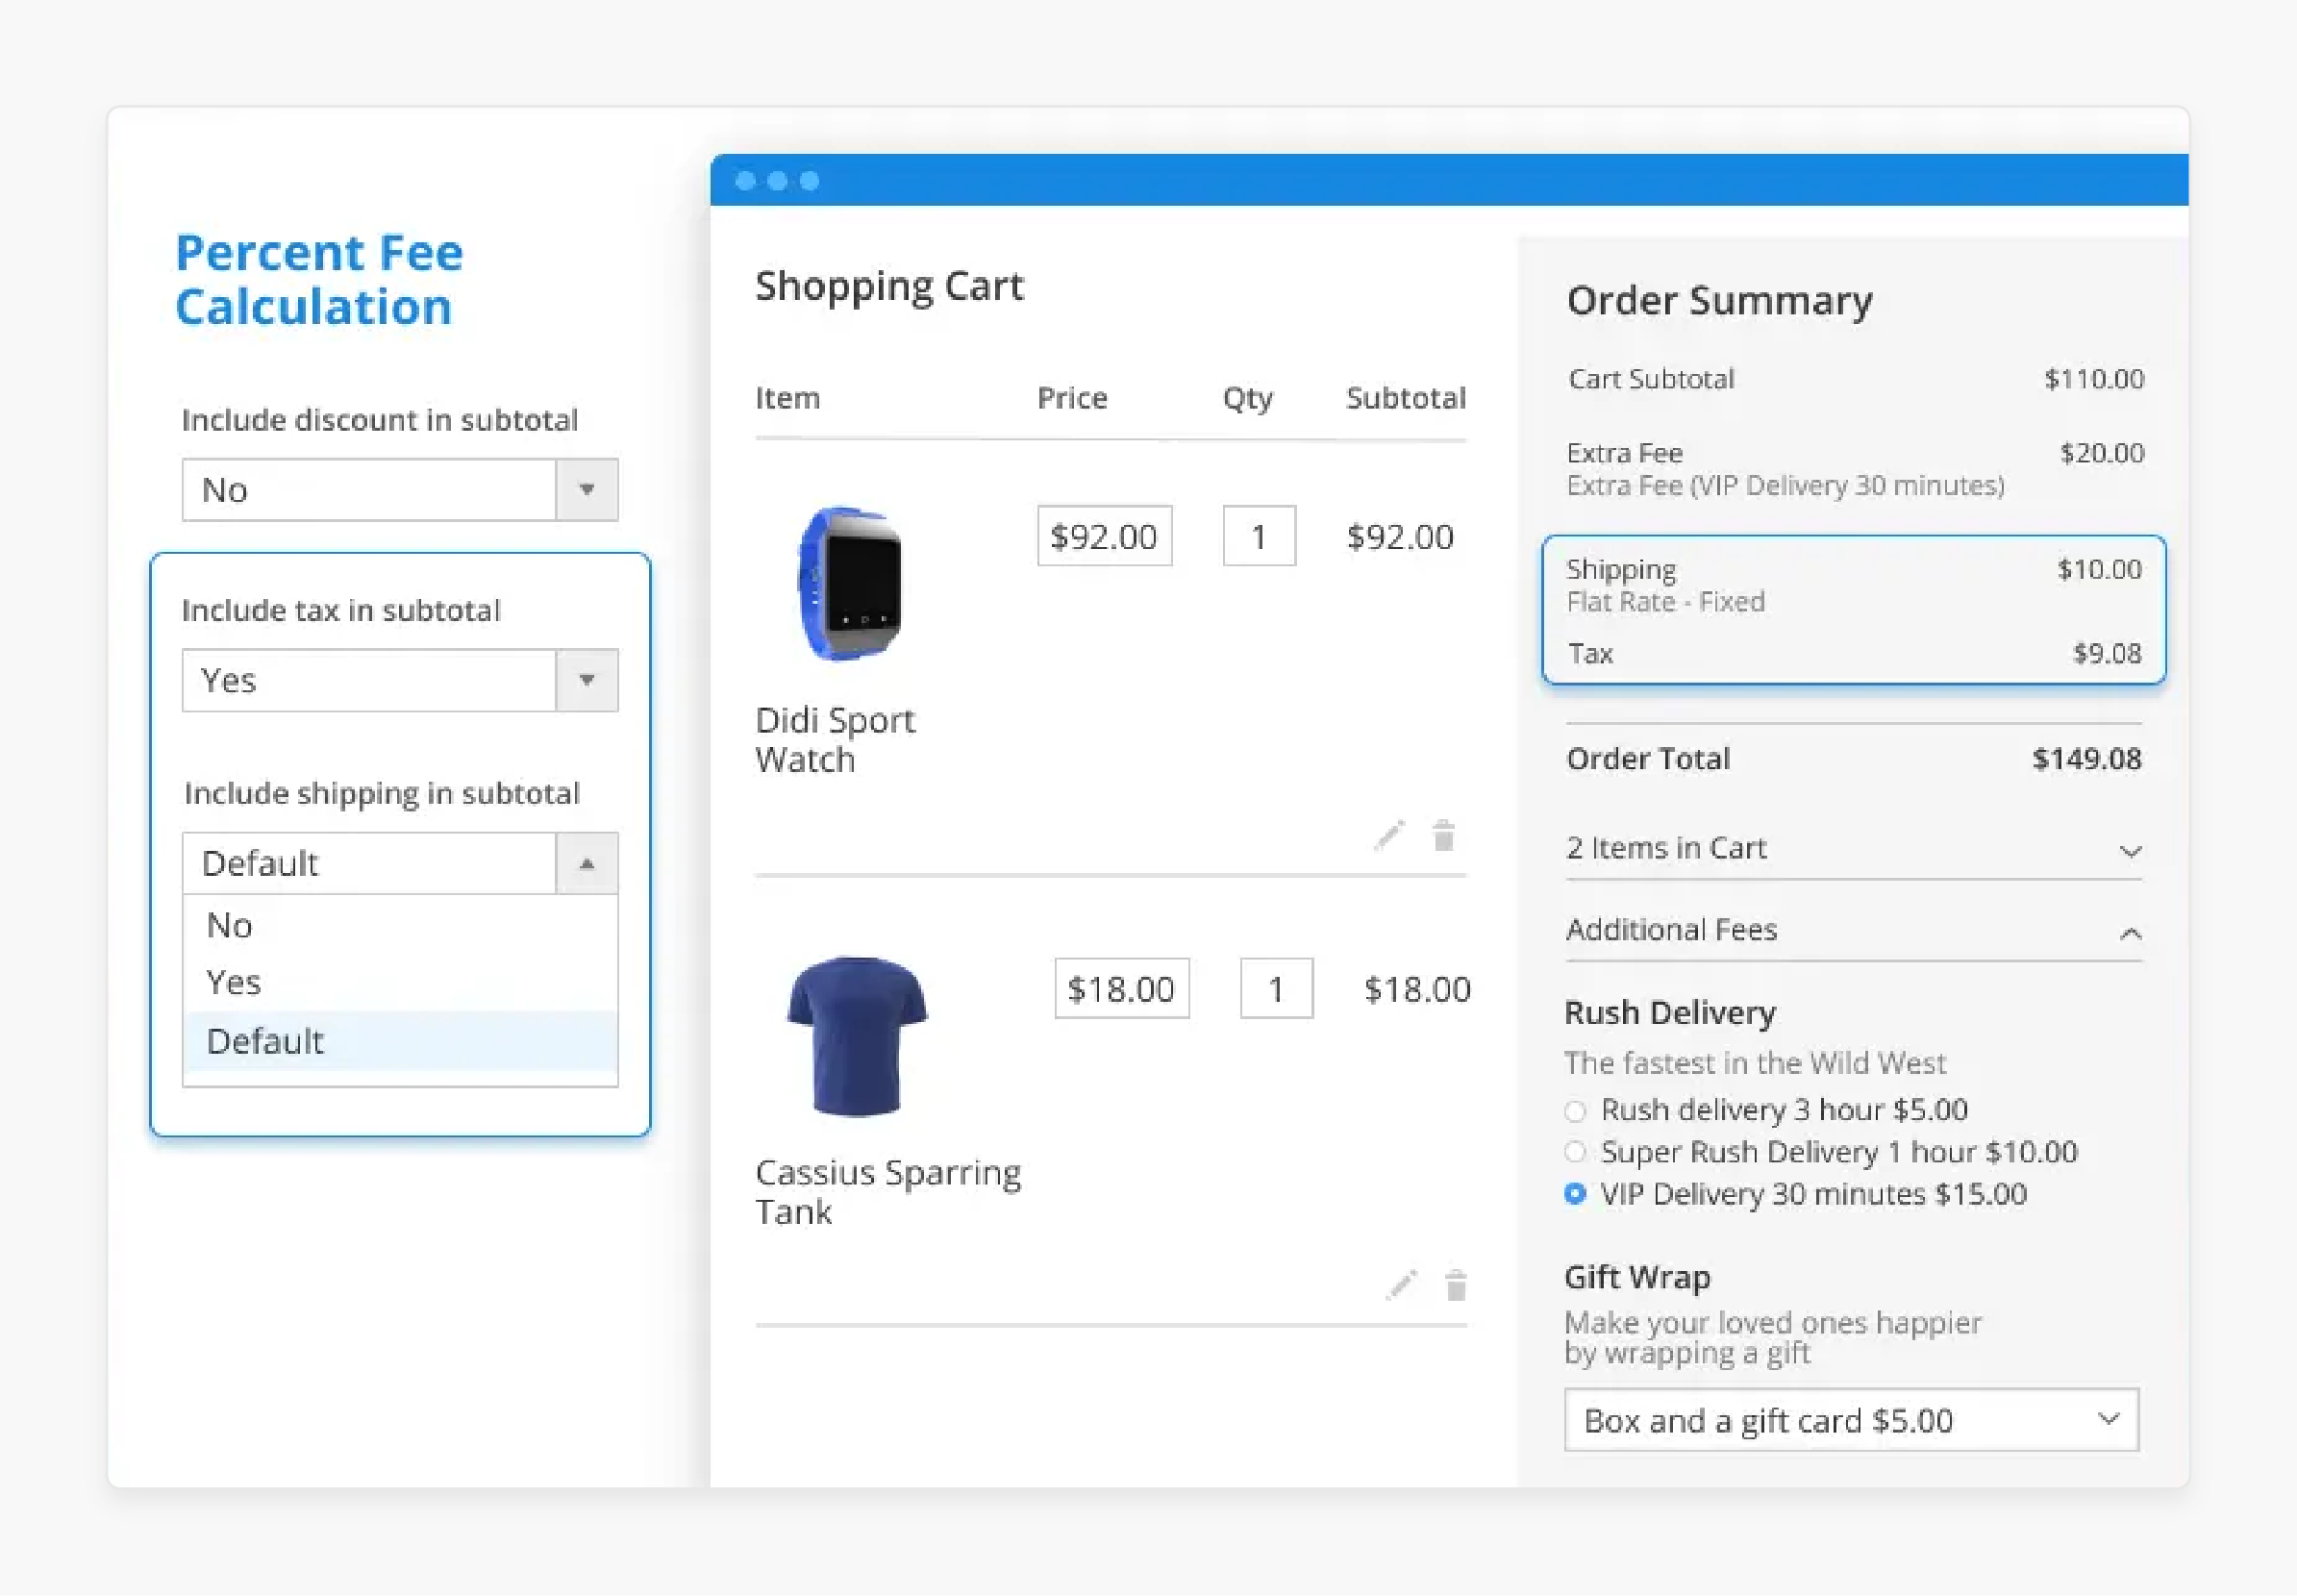Click the Shipping $10.00 value
This screenshot has height=1596, width=2297.
pos(2099,569)
